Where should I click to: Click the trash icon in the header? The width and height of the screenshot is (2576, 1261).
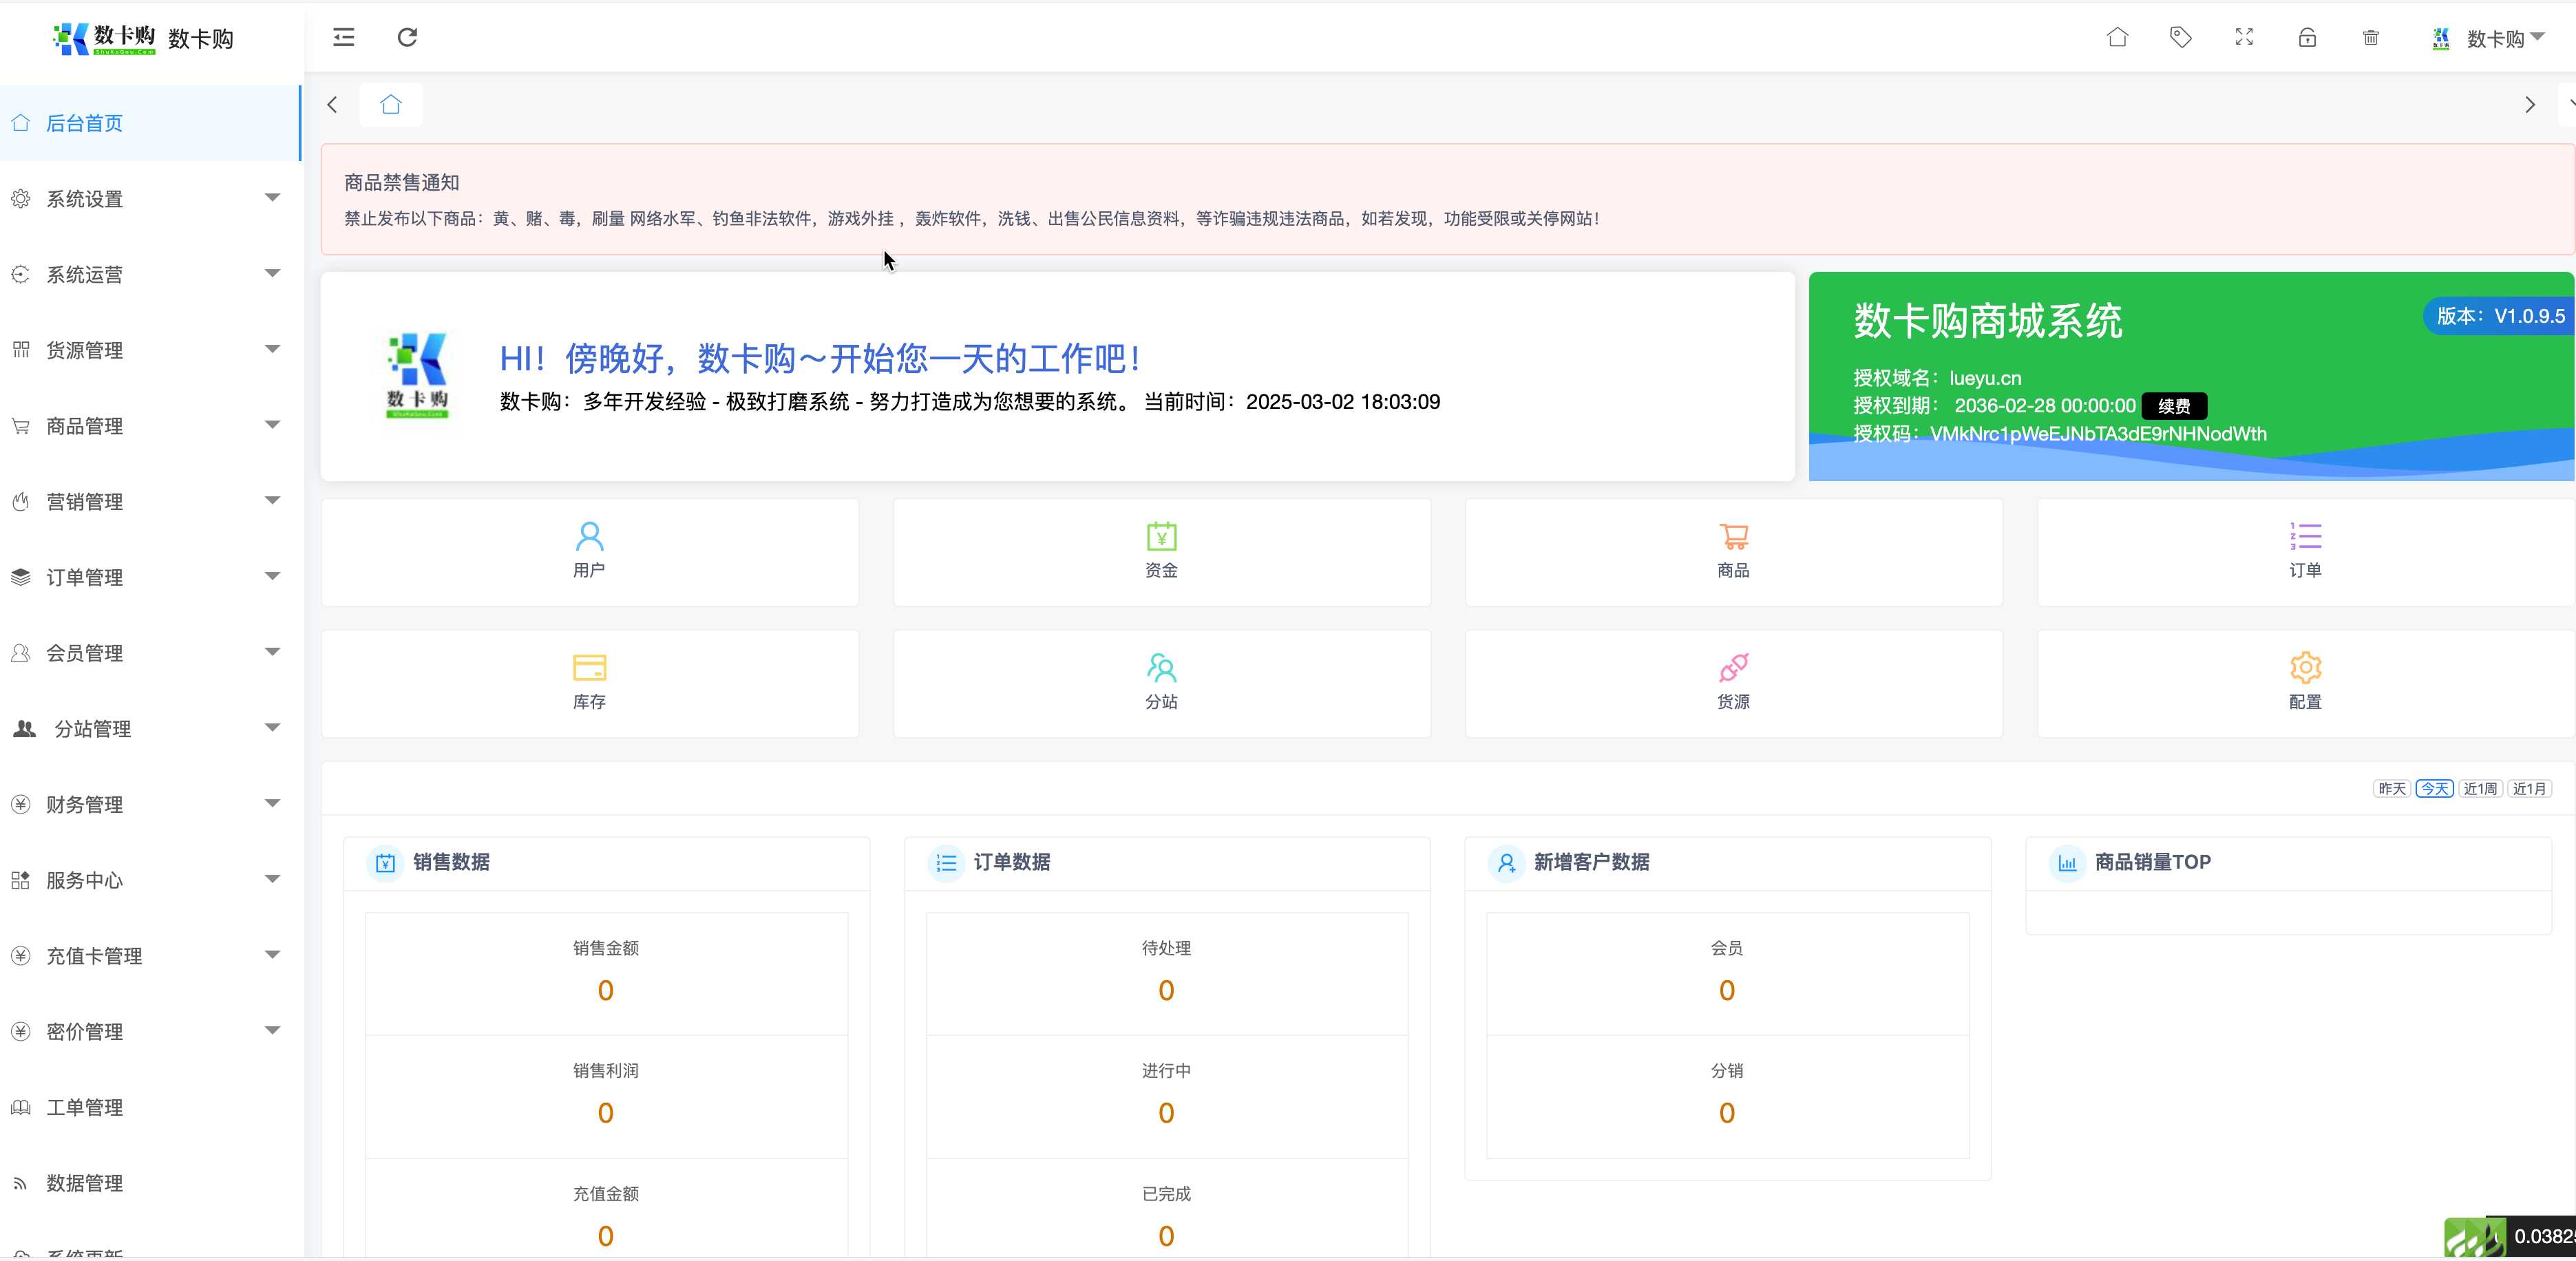coord(2370,38)
